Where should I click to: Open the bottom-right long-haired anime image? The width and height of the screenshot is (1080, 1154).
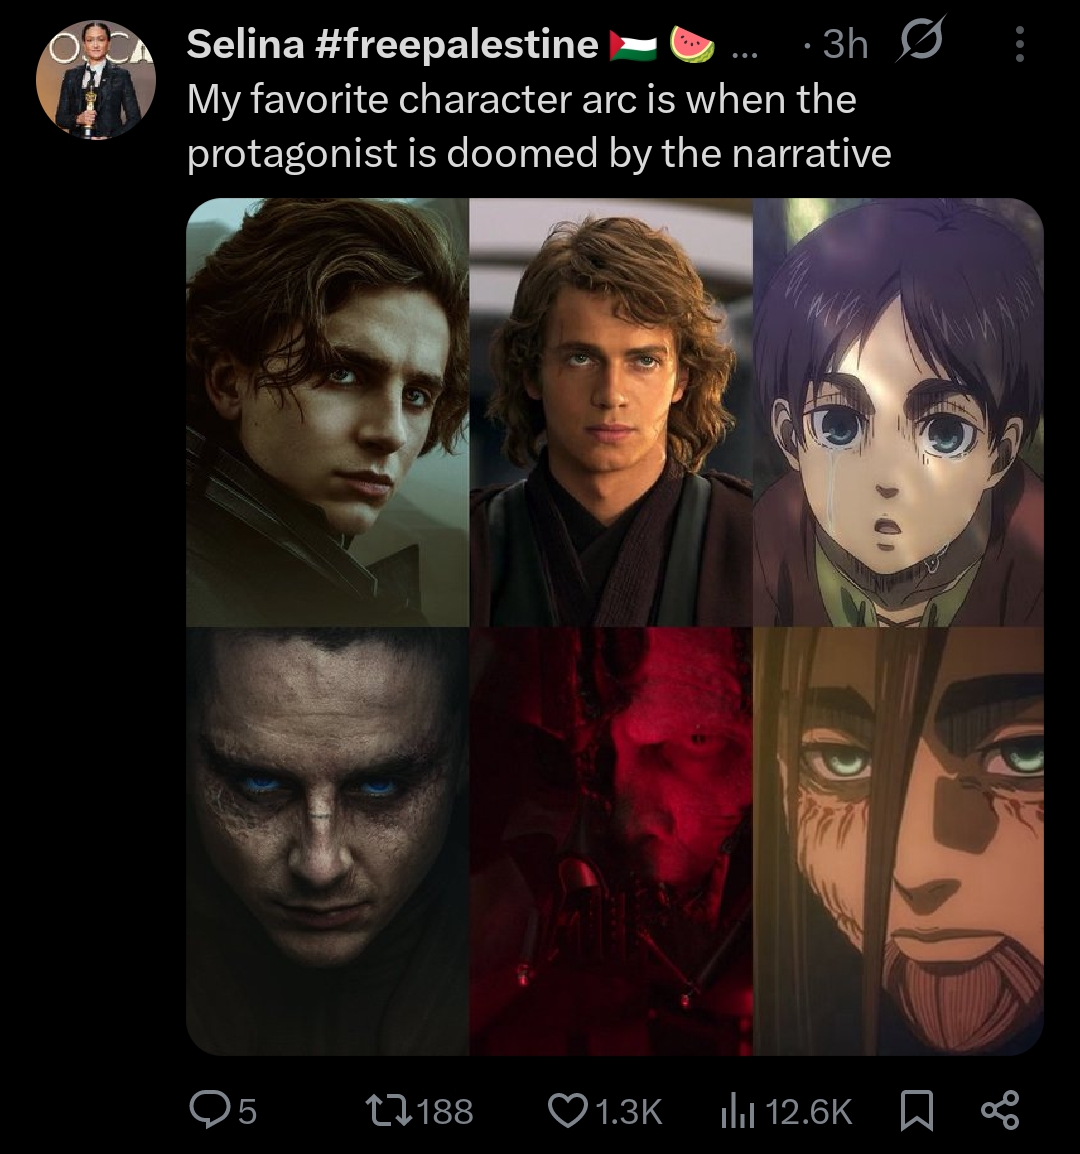(897, 840)
